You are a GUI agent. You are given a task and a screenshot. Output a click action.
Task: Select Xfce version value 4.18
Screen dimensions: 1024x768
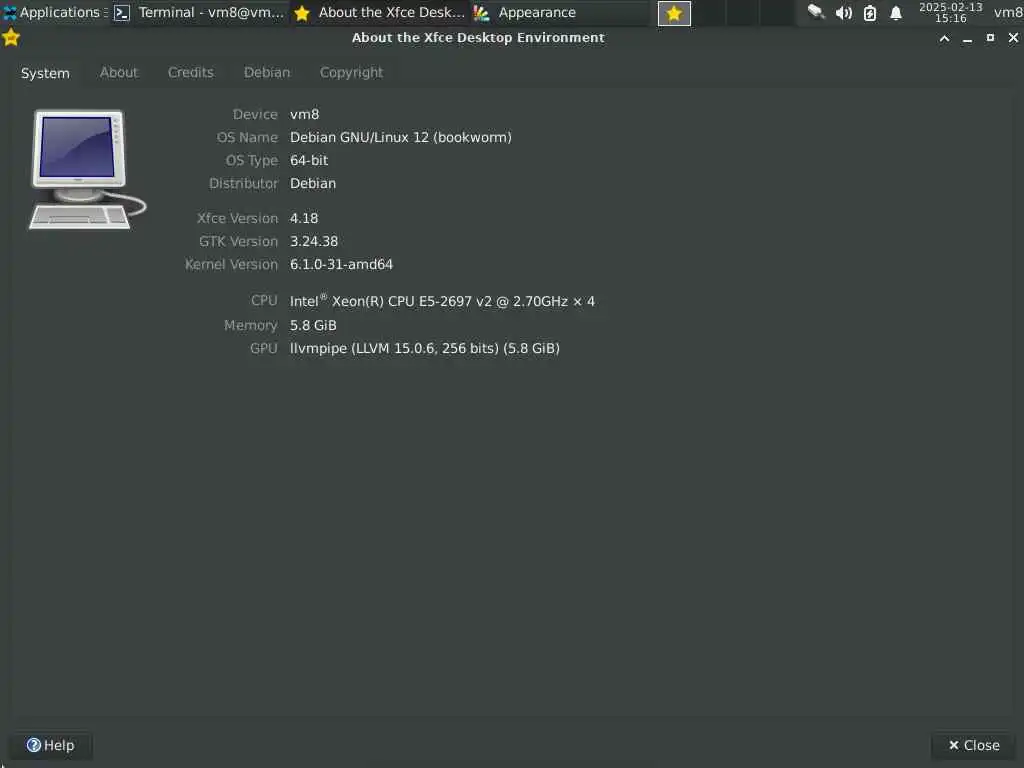coord(304,218)
